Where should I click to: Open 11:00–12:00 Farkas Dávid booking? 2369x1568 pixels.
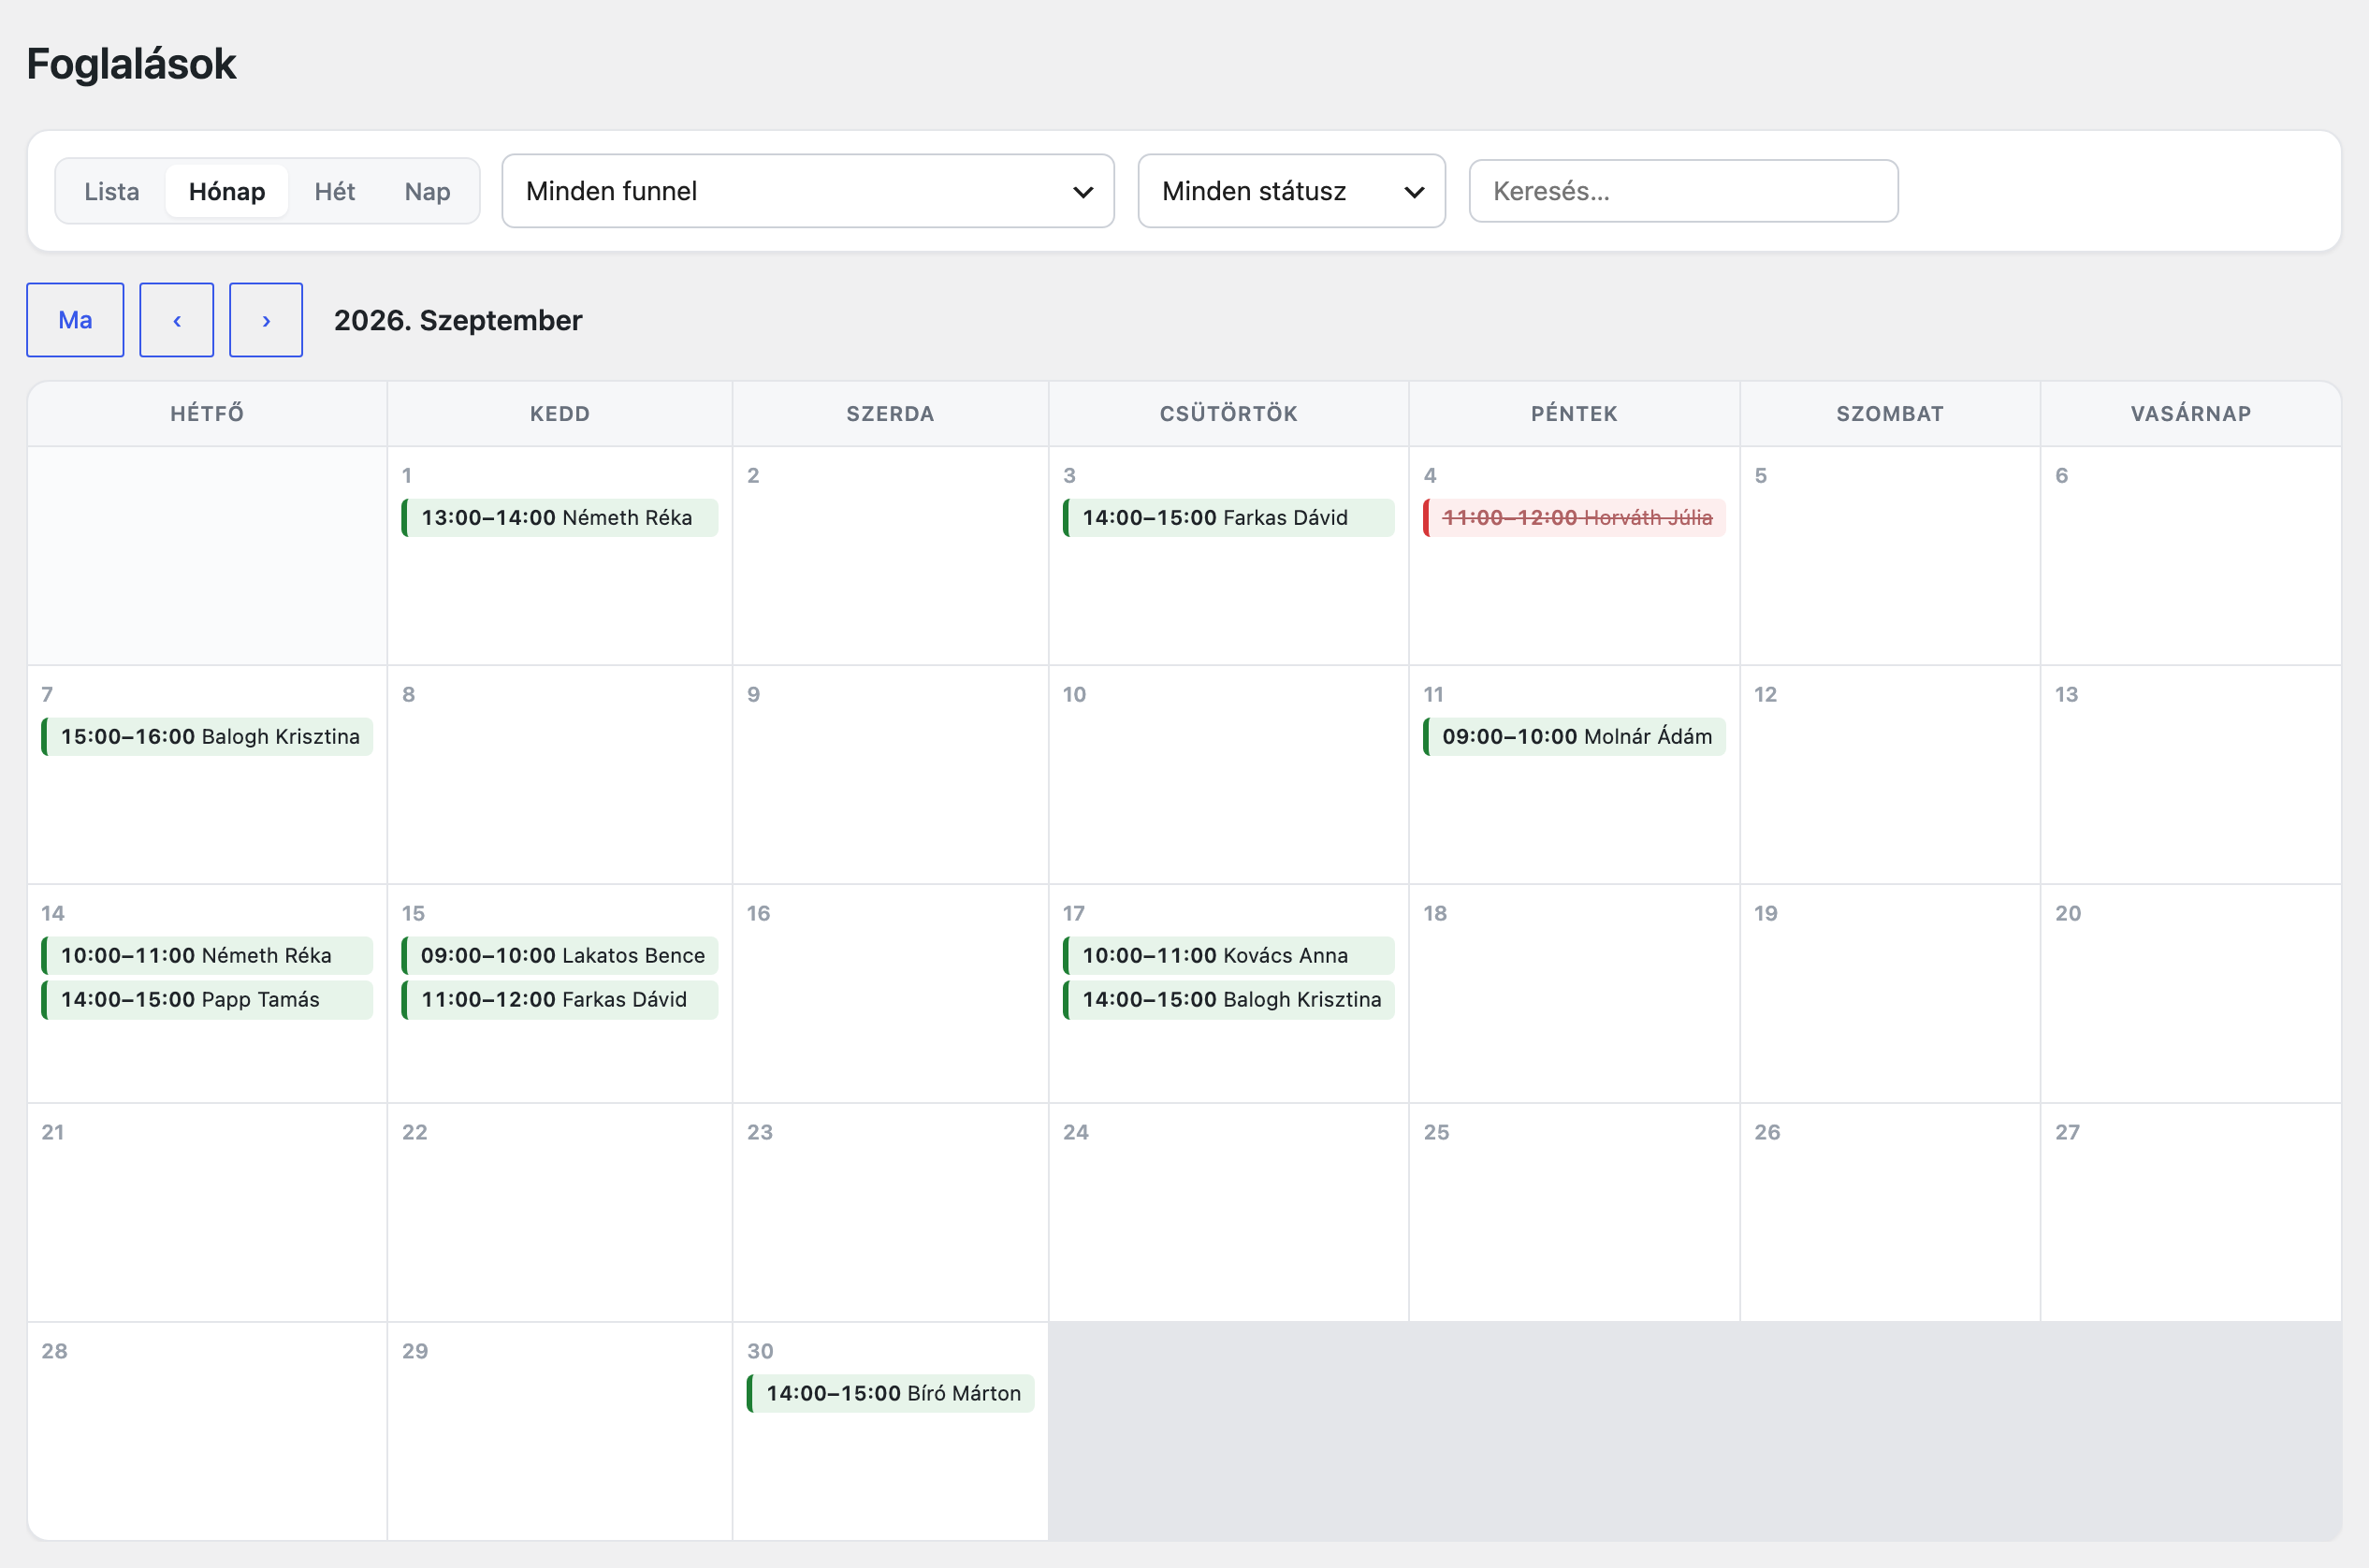560,1000
